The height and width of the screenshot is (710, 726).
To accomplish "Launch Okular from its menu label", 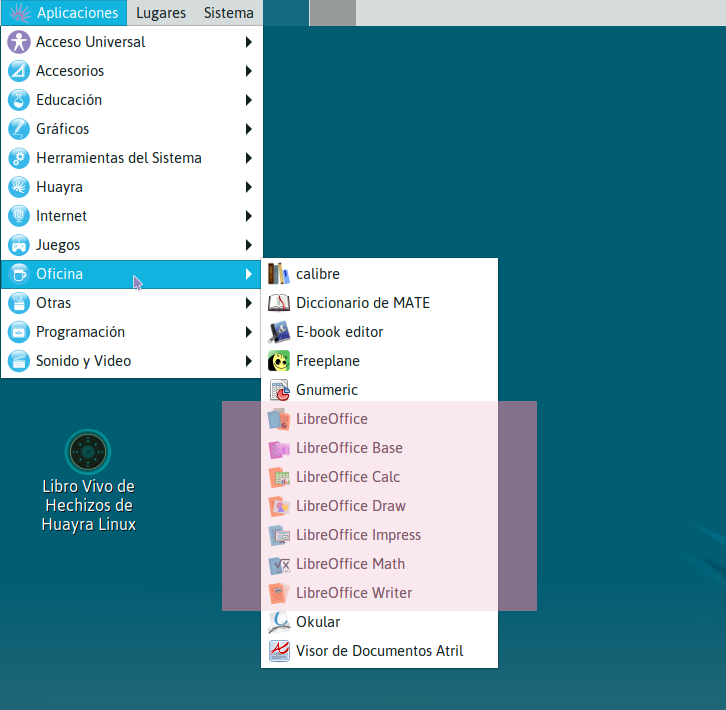I will (318, 622).
